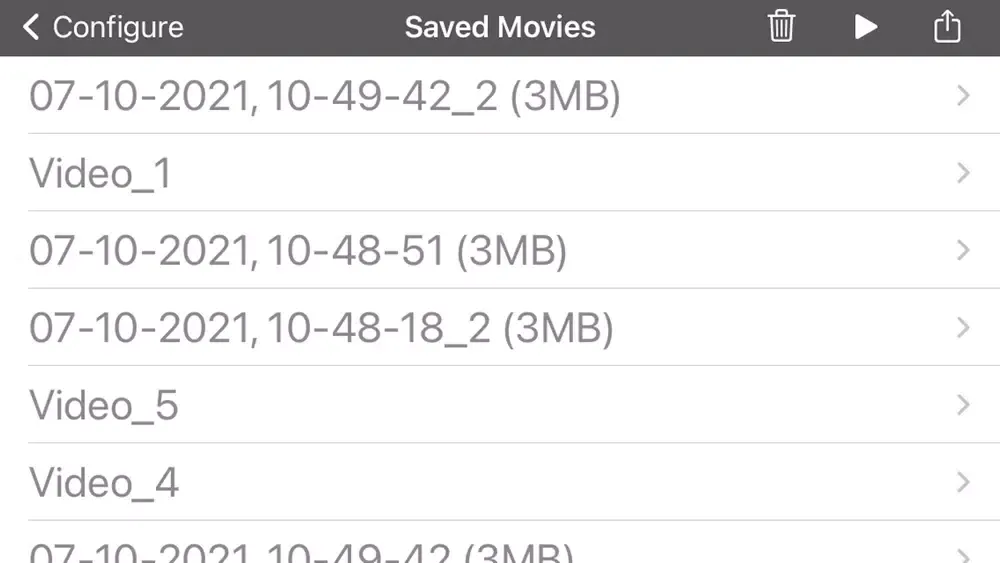1000x563 pixels.
Task: Tap chevron next to Video_4
Action: point(963,483)
